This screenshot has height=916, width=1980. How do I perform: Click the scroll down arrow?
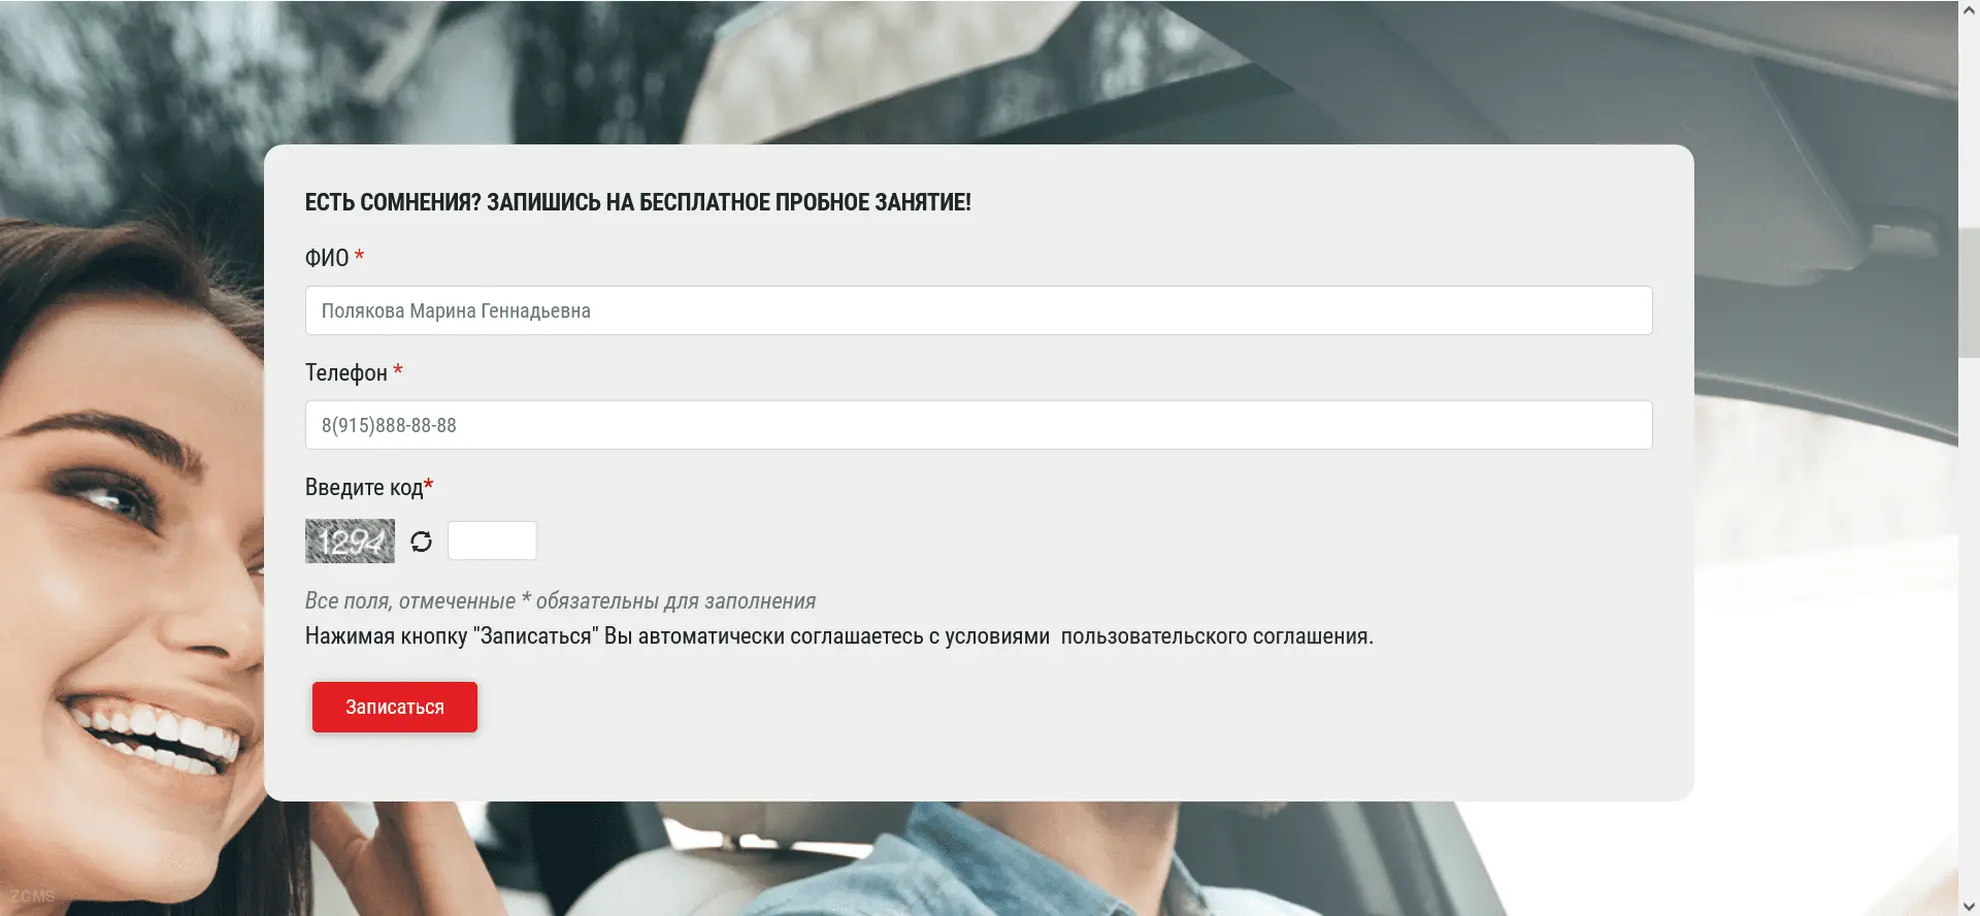point(1968,906)
